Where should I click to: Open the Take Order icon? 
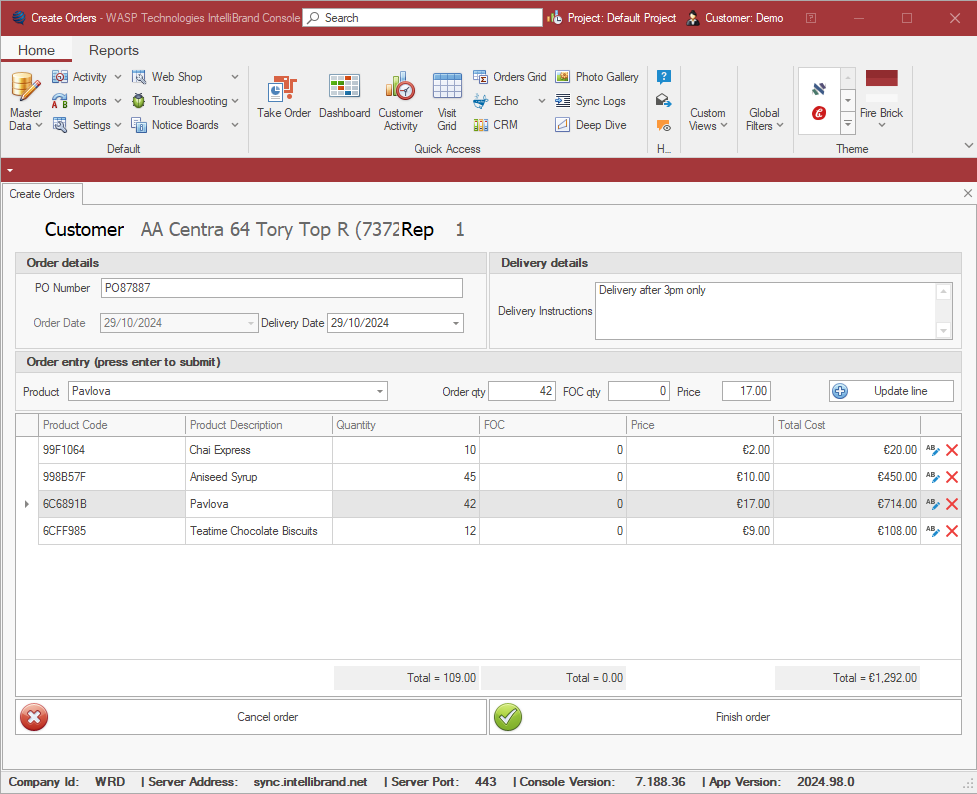284,98
